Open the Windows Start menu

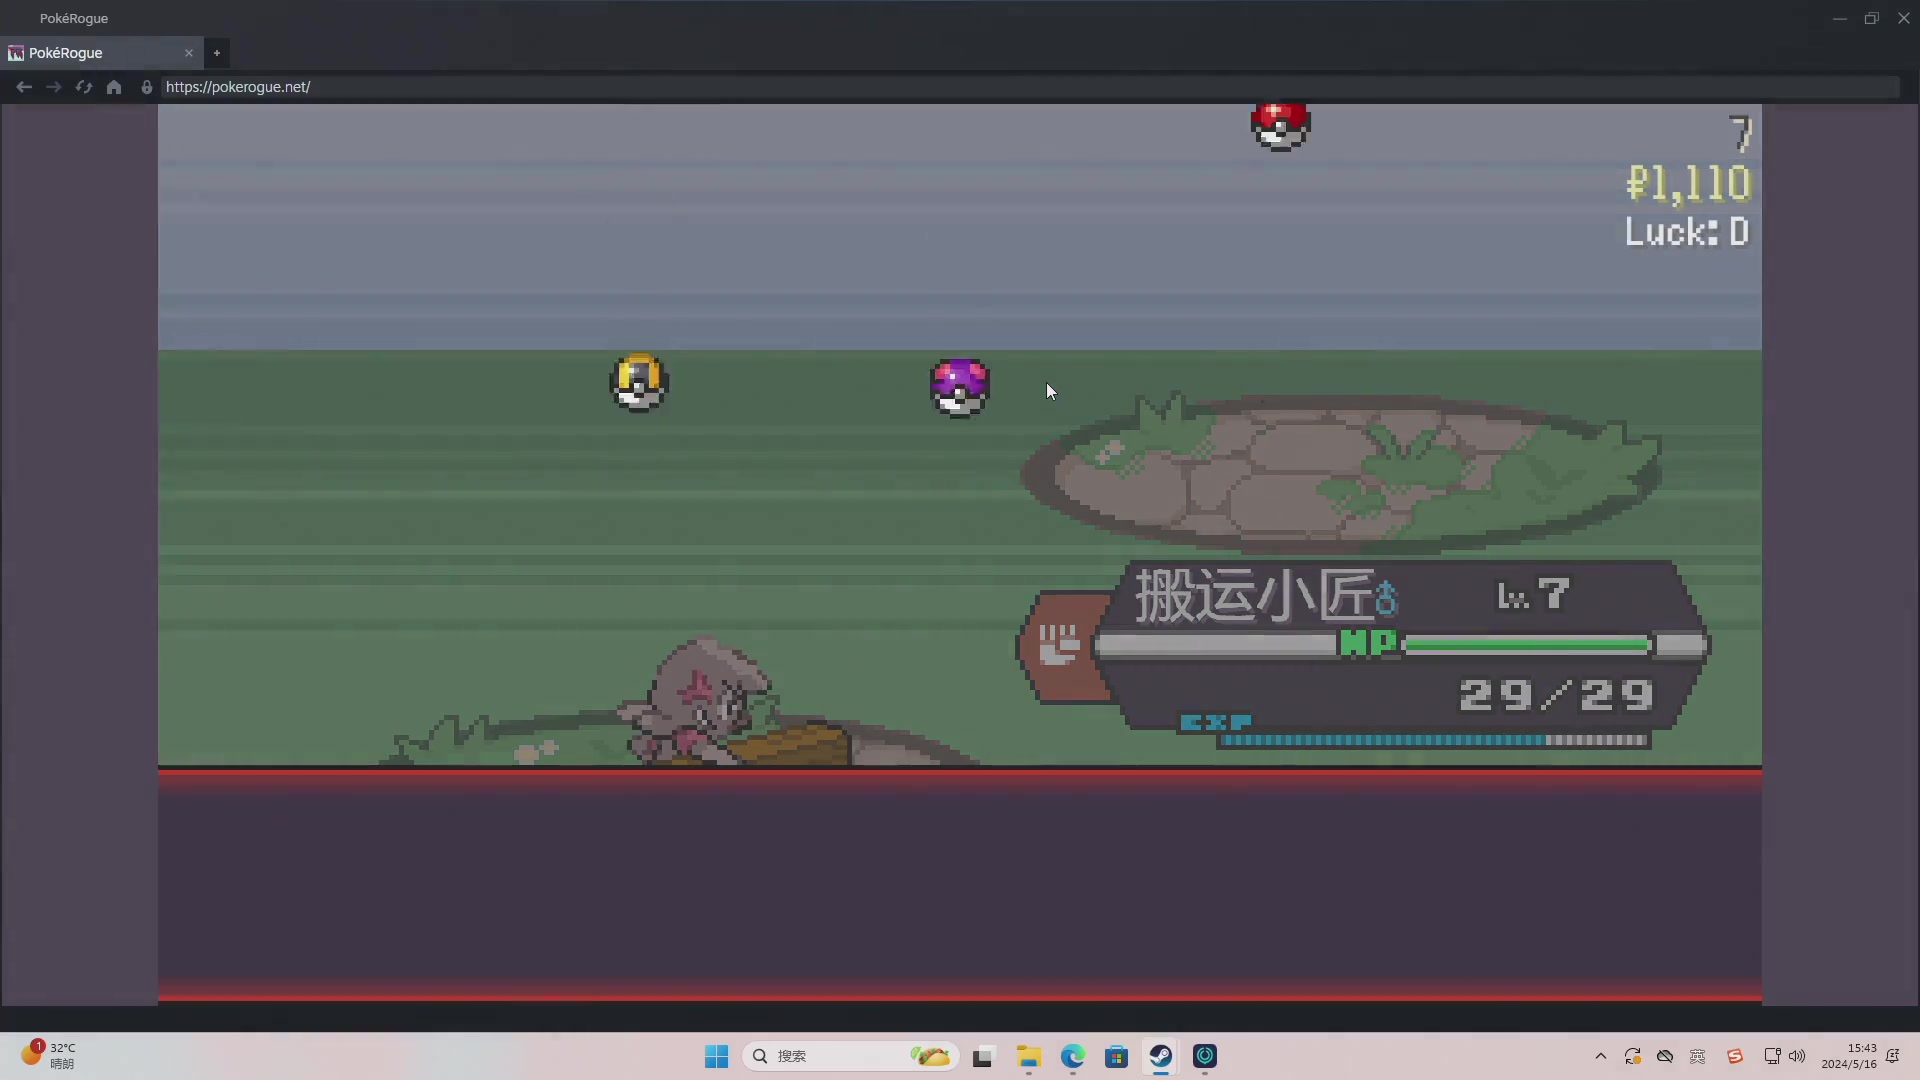point(717,1056)
